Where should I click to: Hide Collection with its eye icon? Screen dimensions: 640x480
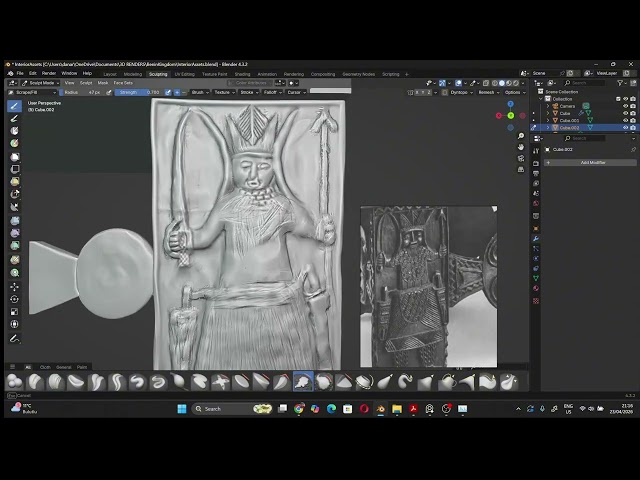tap(625, 99)
